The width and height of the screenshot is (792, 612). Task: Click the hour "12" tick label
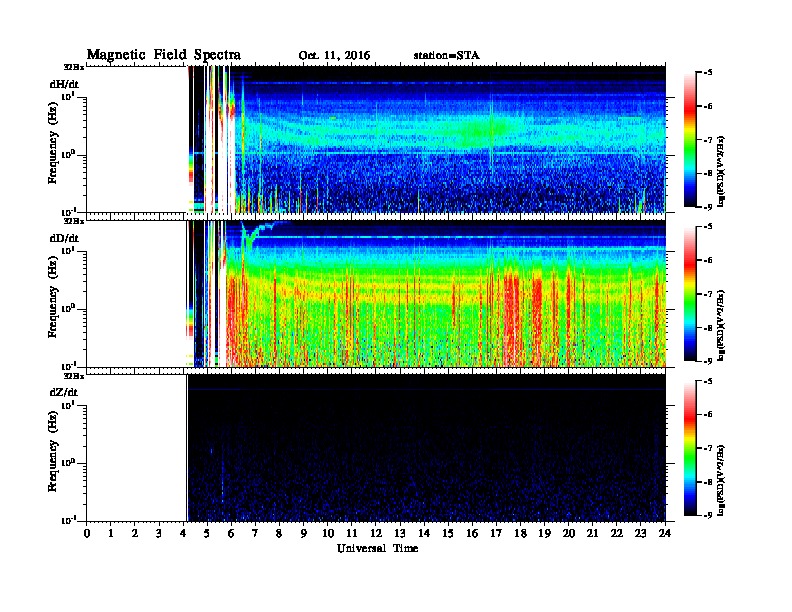[x=376, y=533]
